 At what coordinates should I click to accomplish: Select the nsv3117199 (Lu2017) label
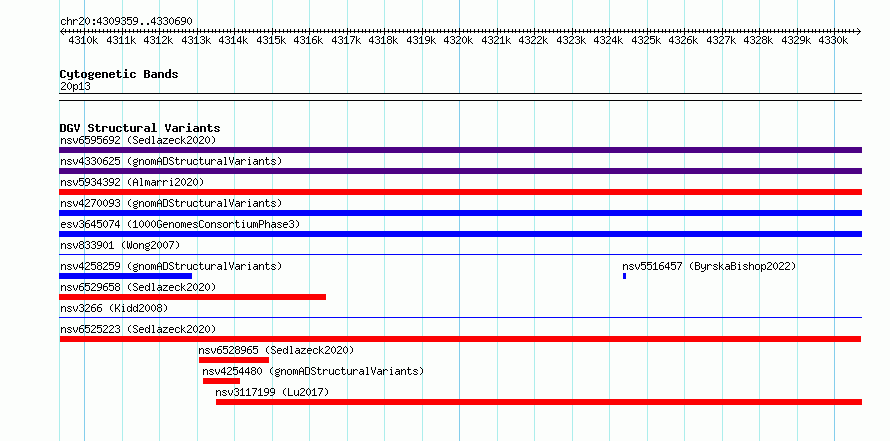272,392
